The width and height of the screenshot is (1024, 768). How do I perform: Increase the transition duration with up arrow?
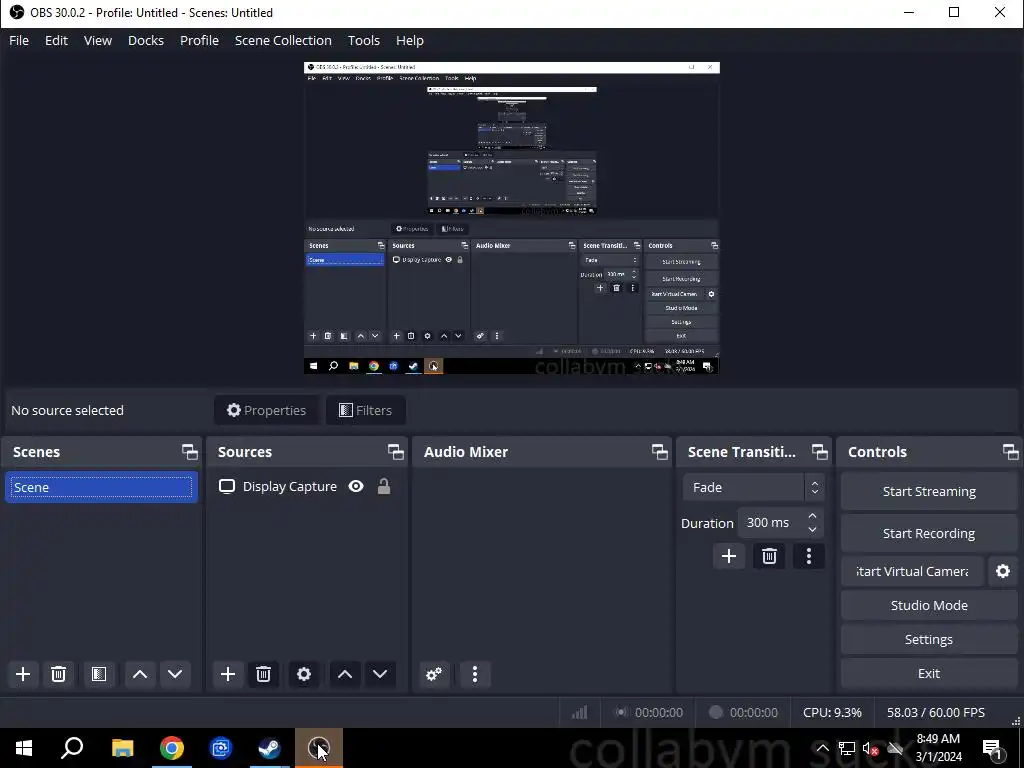pyautogui.click(x=812, y=516)
